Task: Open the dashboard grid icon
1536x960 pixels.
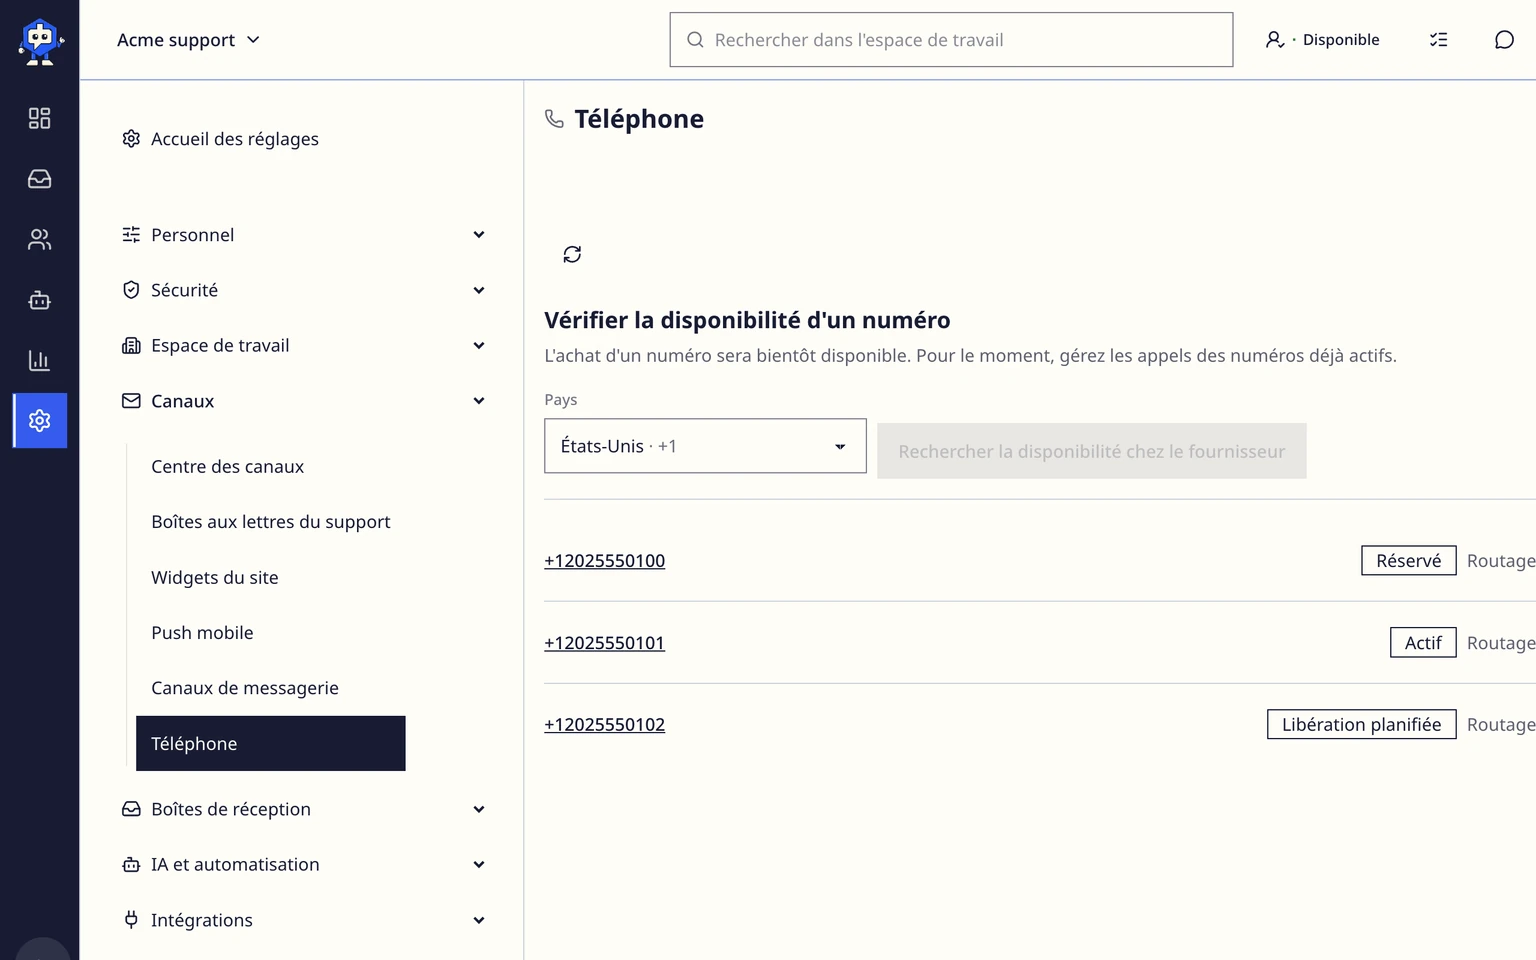Action: 39,118
